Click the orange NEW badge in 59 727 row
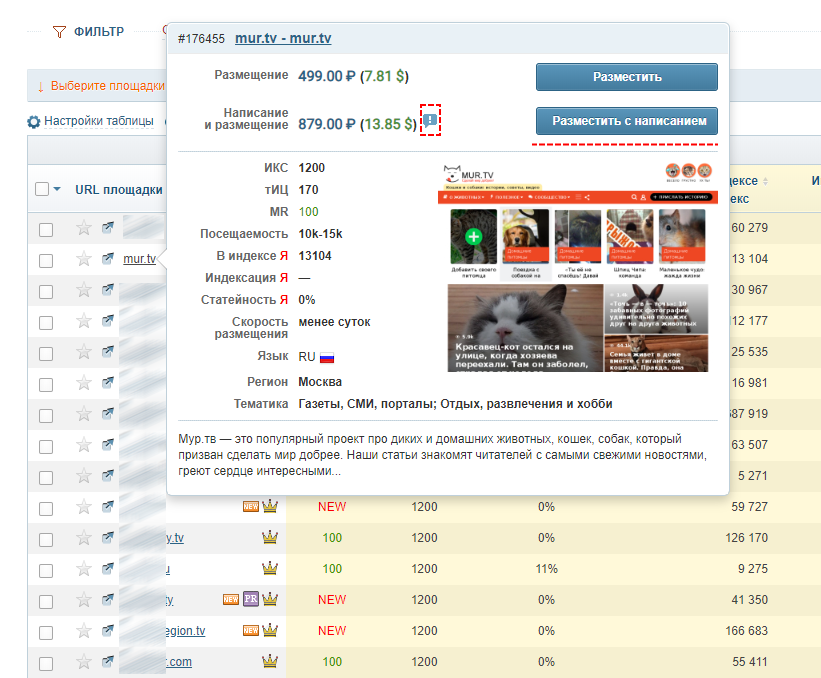The image size is (821, 678). [x=251, y=506]
